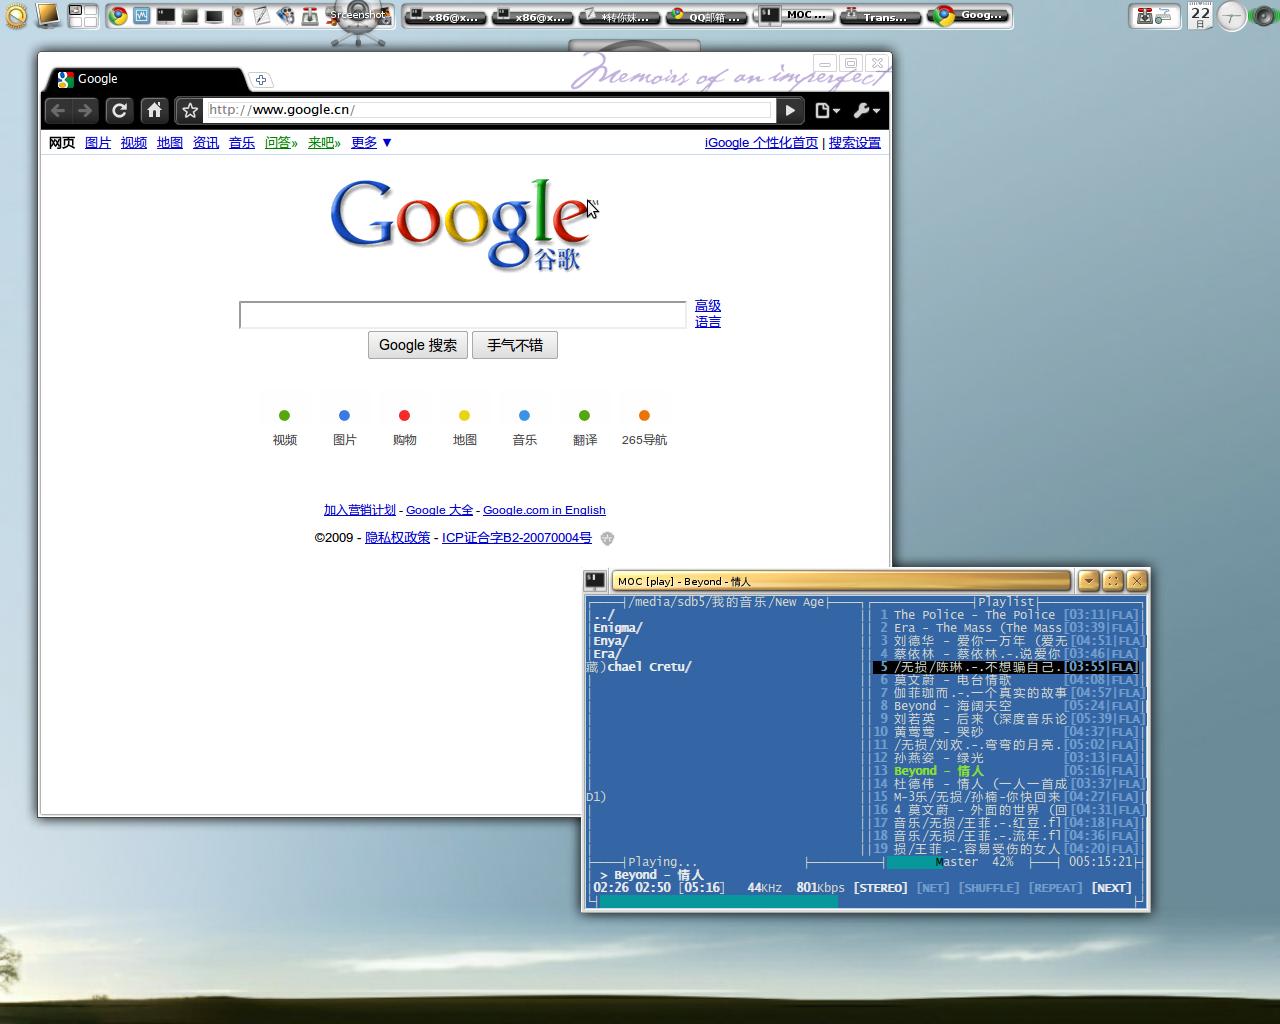1280x1024 pixels.
Task: Open iGoogle 个性化首页 link
Action: click(x=761, y=143)
